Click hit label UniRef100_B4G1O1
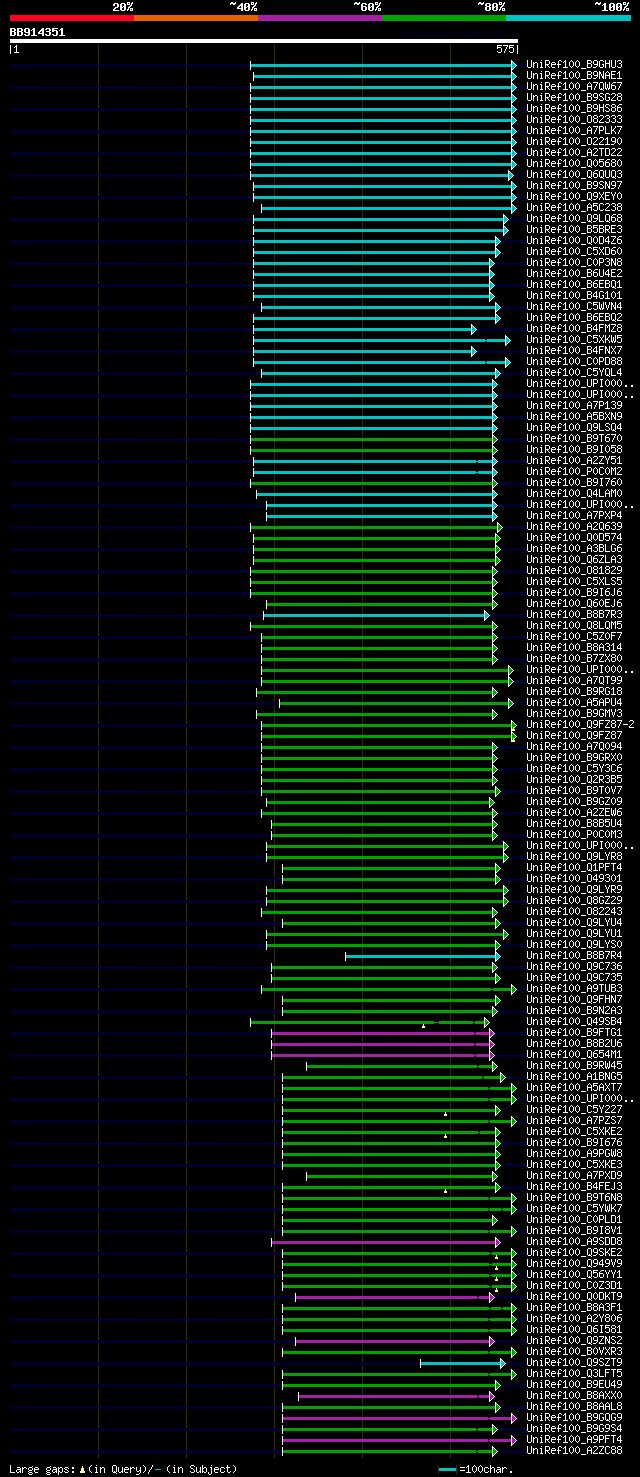640x1477 pixels. tap(574, 295)
